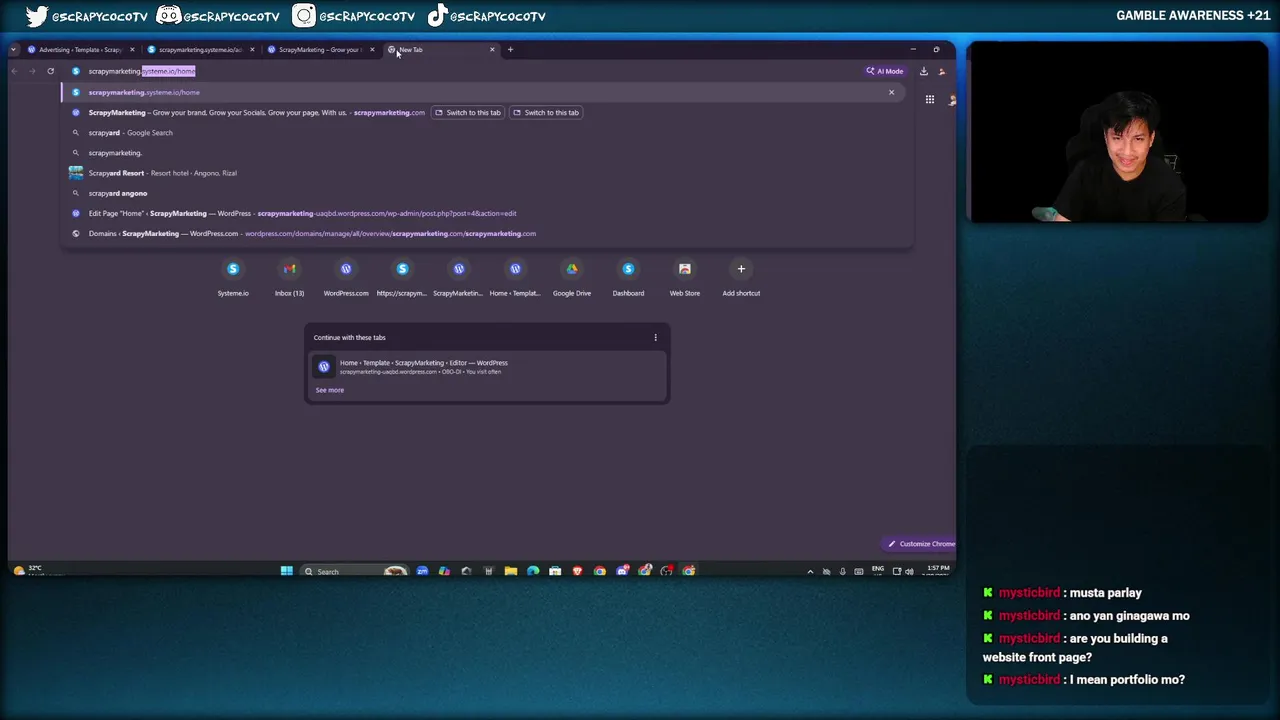Open Brave browser from the taskbar
Image resolution: width=1280 pixels, height=720 pixels.
[x=577, y=571]
